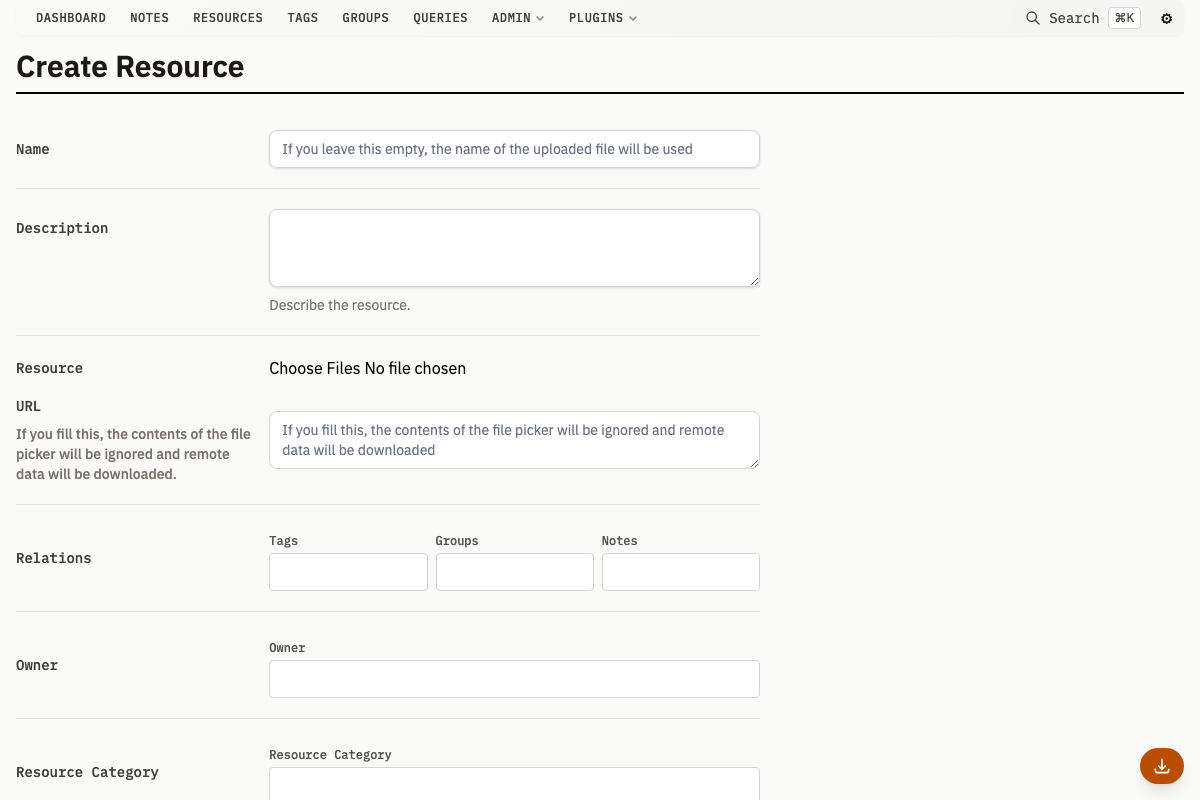Open settings via the gear icon
1200x800 pixels.
coord(1166,18)
